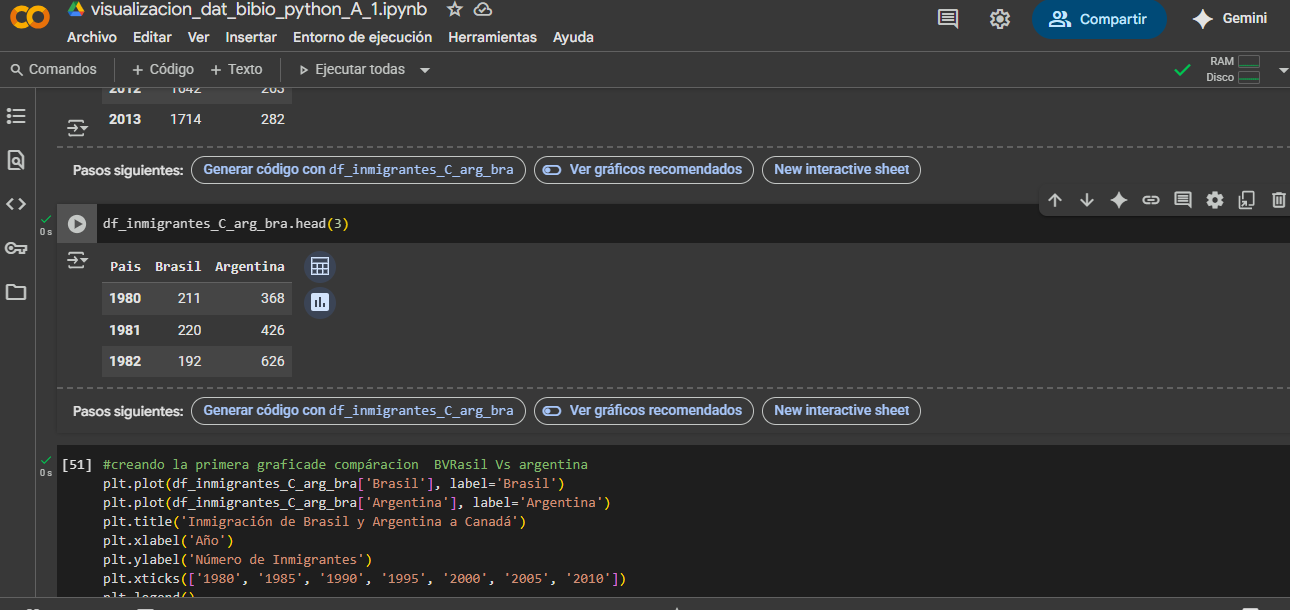This screenshot has height=610, width=1290.
Task: Click the notebook title visualizacion_dat_bibio_python_A_1.ipynb
Action: tap(260, 10)
